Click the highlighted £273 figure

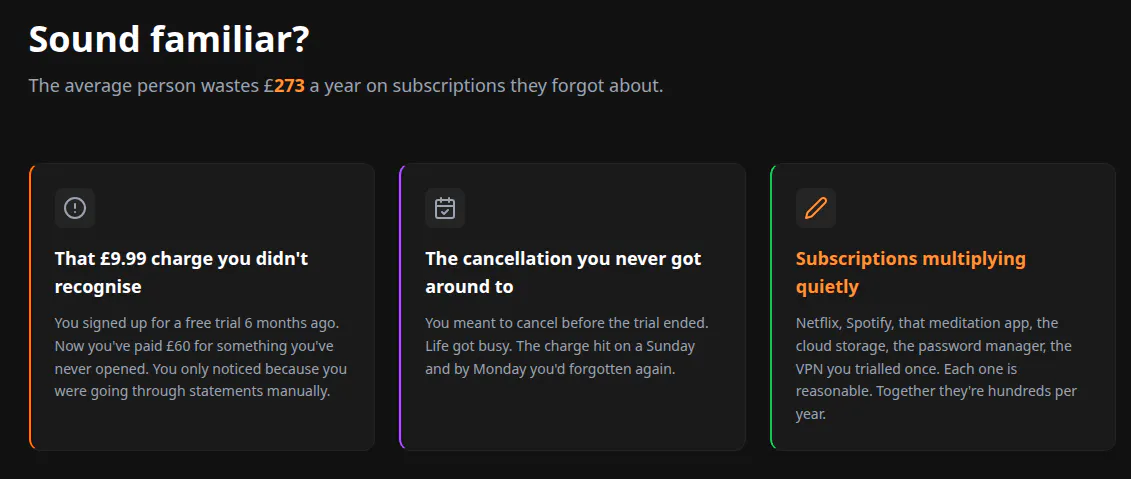point(284,86)
